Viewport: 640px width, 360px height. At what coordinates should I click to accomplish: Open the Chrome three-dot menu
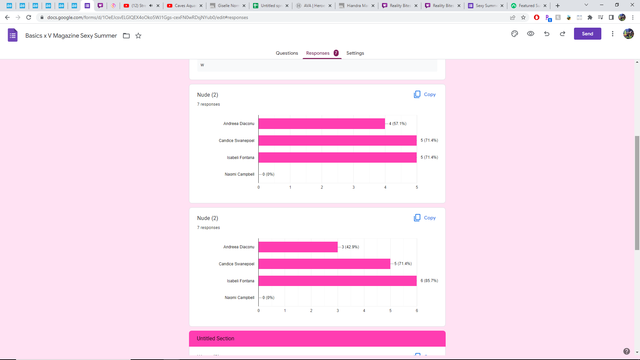[633, 18]
